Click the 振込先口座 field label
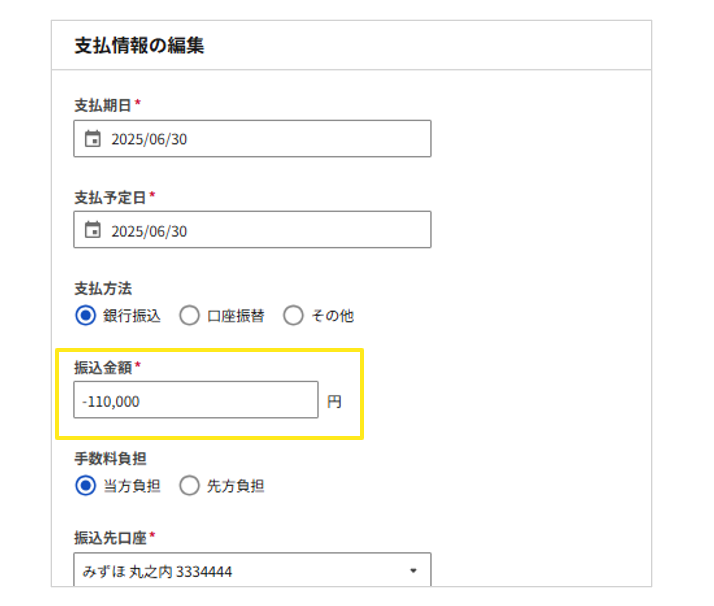The image size is (714, 606). pos(110,537)
